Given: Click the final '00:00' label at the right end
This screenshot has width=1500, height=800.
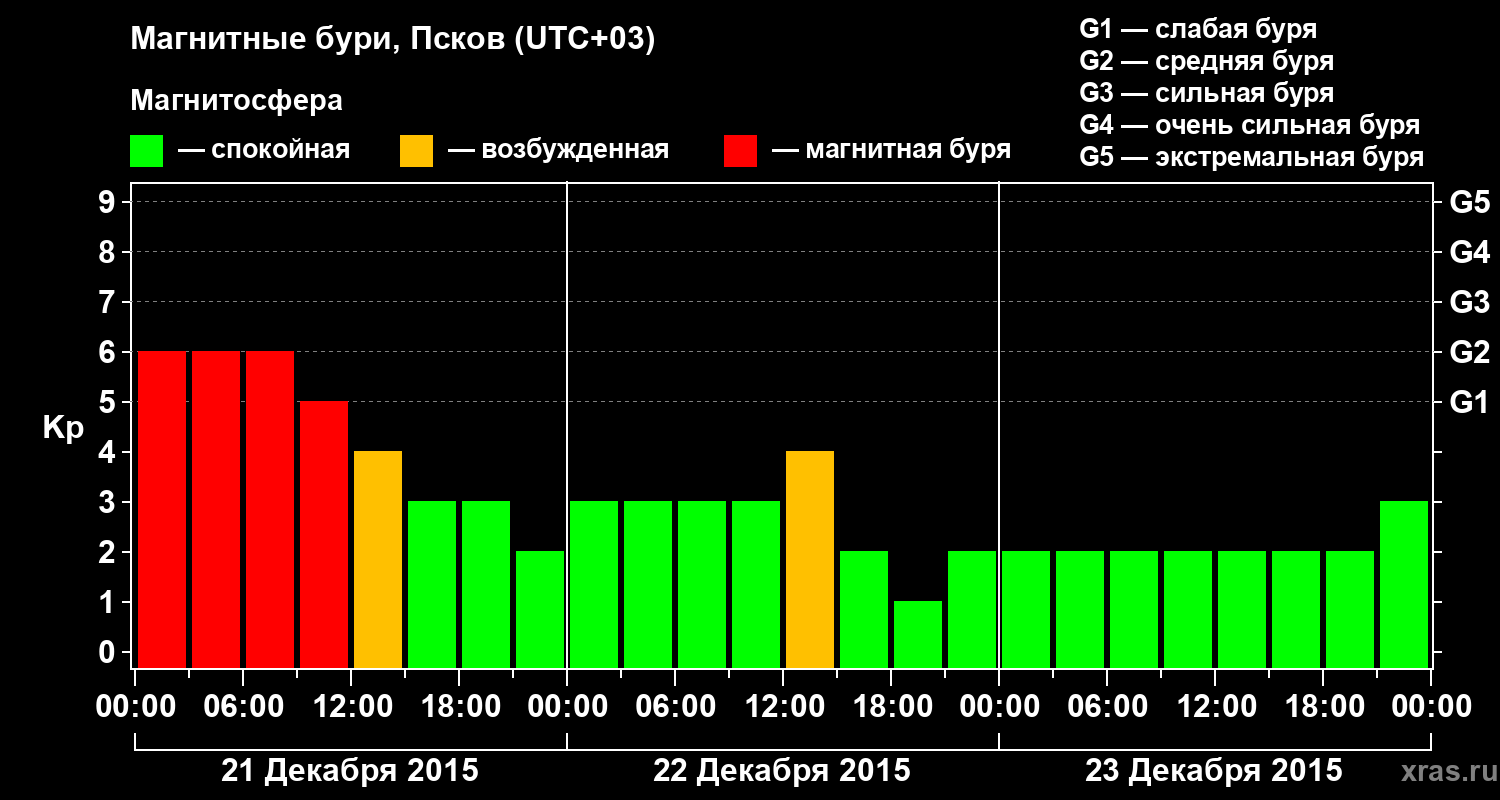Looking at the screenshot, I should coord(1431,707).
